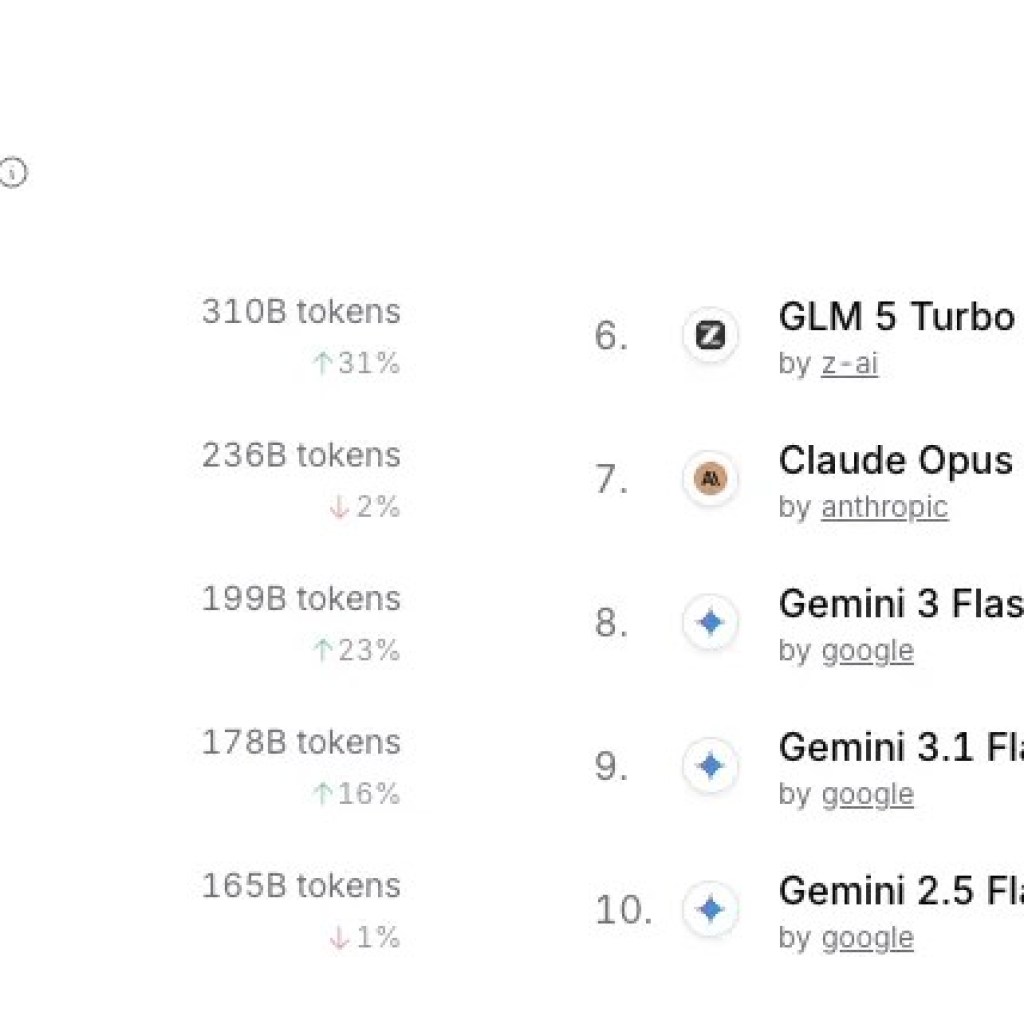Image resolution: width=1024 pixels, height=1024 pixels.
Task: Click the Claude Opus Anthropic logo icon
Action: [x=710, y=480]
